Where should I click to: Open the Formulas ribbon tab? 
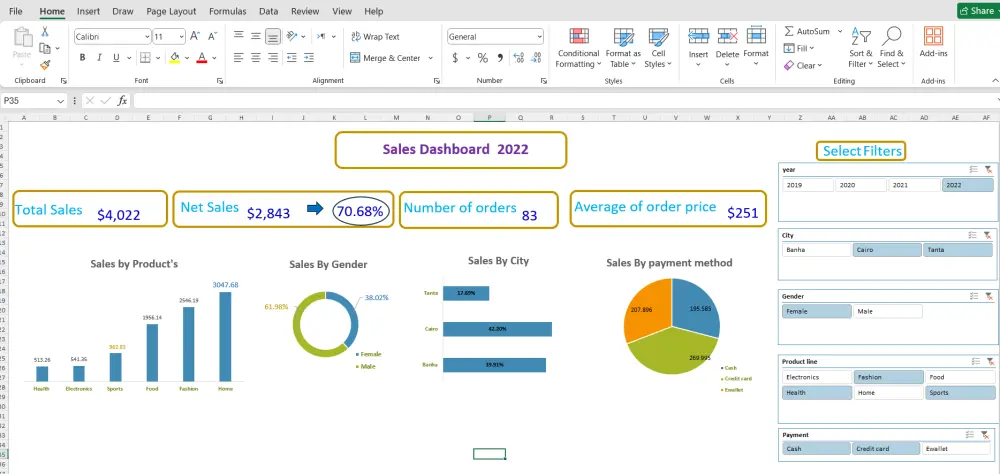[227, 11]
